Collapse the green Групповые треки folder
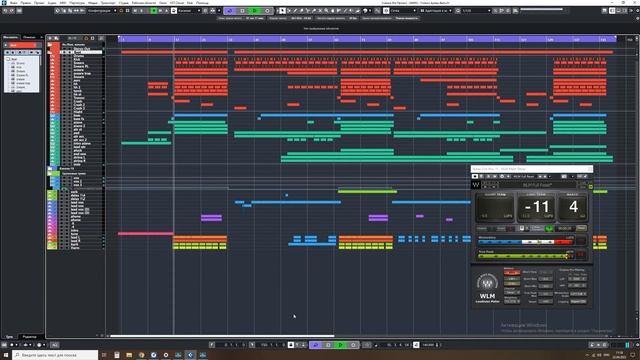 pos(50,173)
